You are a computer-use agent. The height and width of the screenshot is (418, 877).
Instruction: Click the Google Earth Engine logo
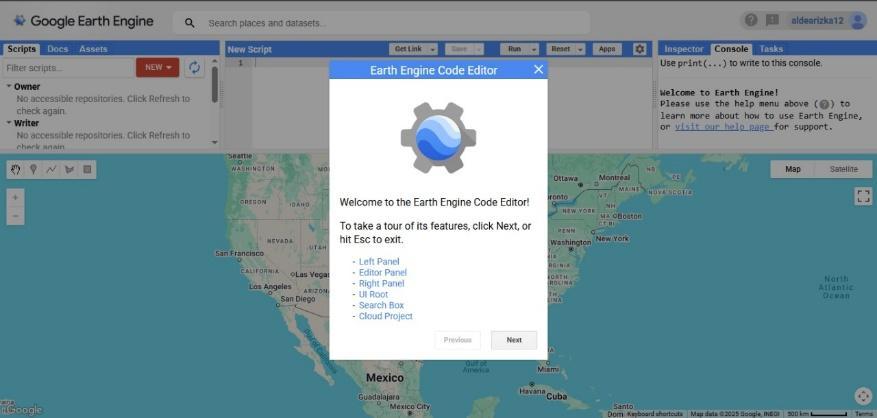83,21
